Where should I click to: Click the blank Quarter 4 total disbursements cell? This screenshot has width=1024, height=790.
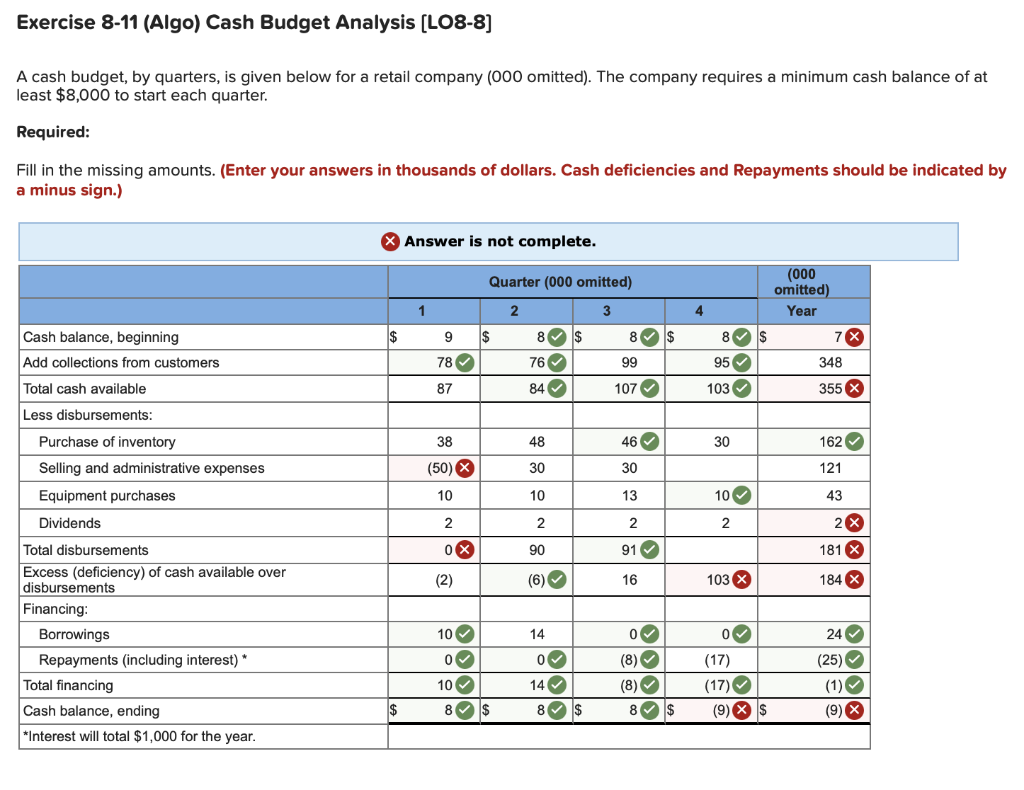point(711,550)
